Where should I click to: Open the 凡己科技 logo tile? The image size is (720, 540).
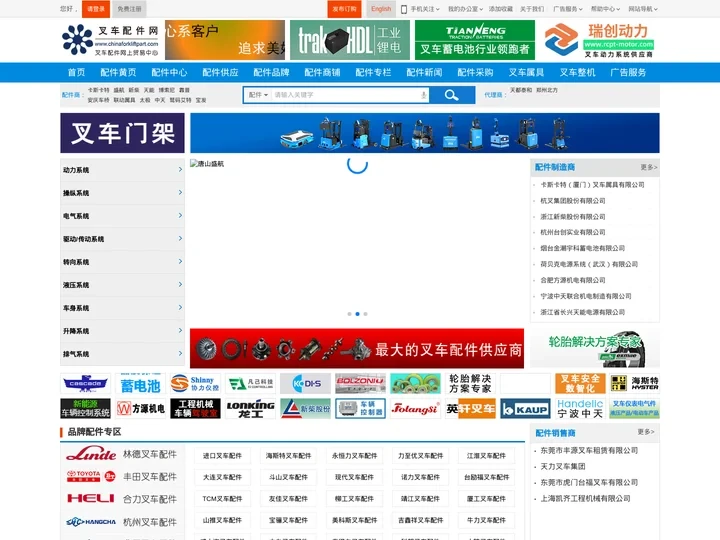tap(250, 383)
